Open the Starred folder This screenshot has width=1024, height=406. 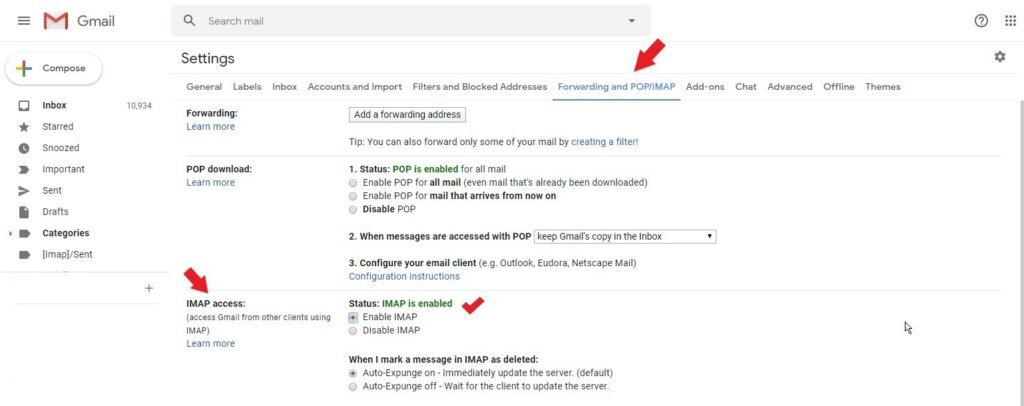click(57, 127)
